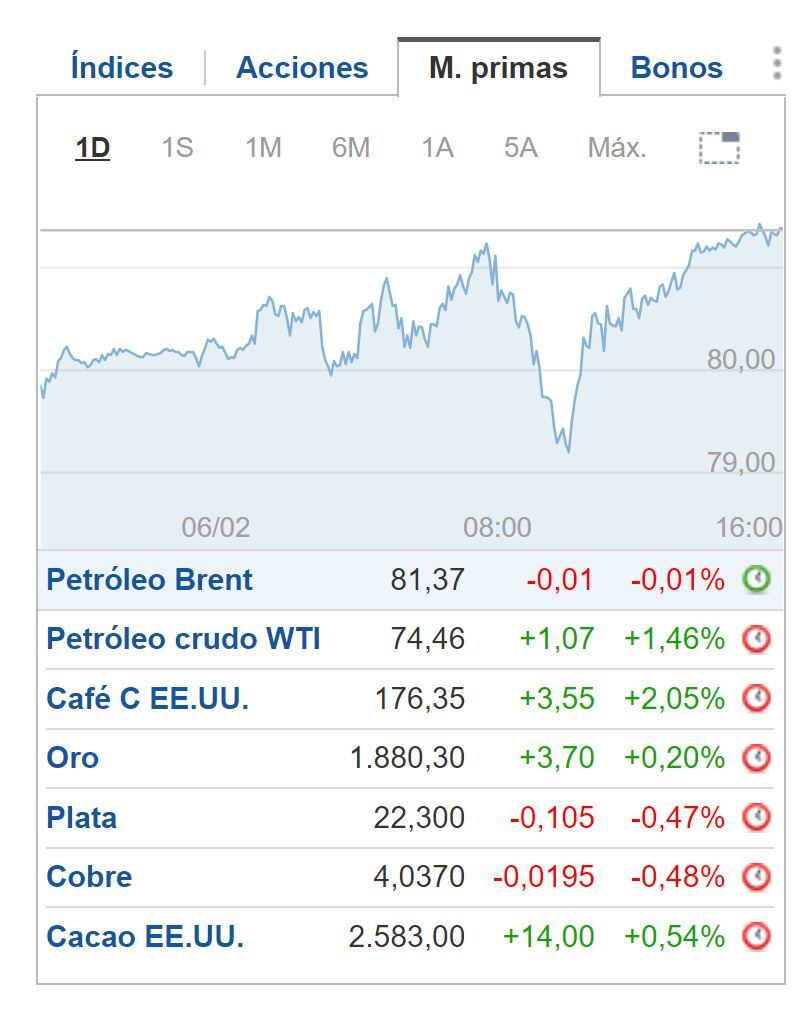Click the clock icon next to Petróleo crudo WTI
Screen dimensions: 804x1016
[755, 638]
